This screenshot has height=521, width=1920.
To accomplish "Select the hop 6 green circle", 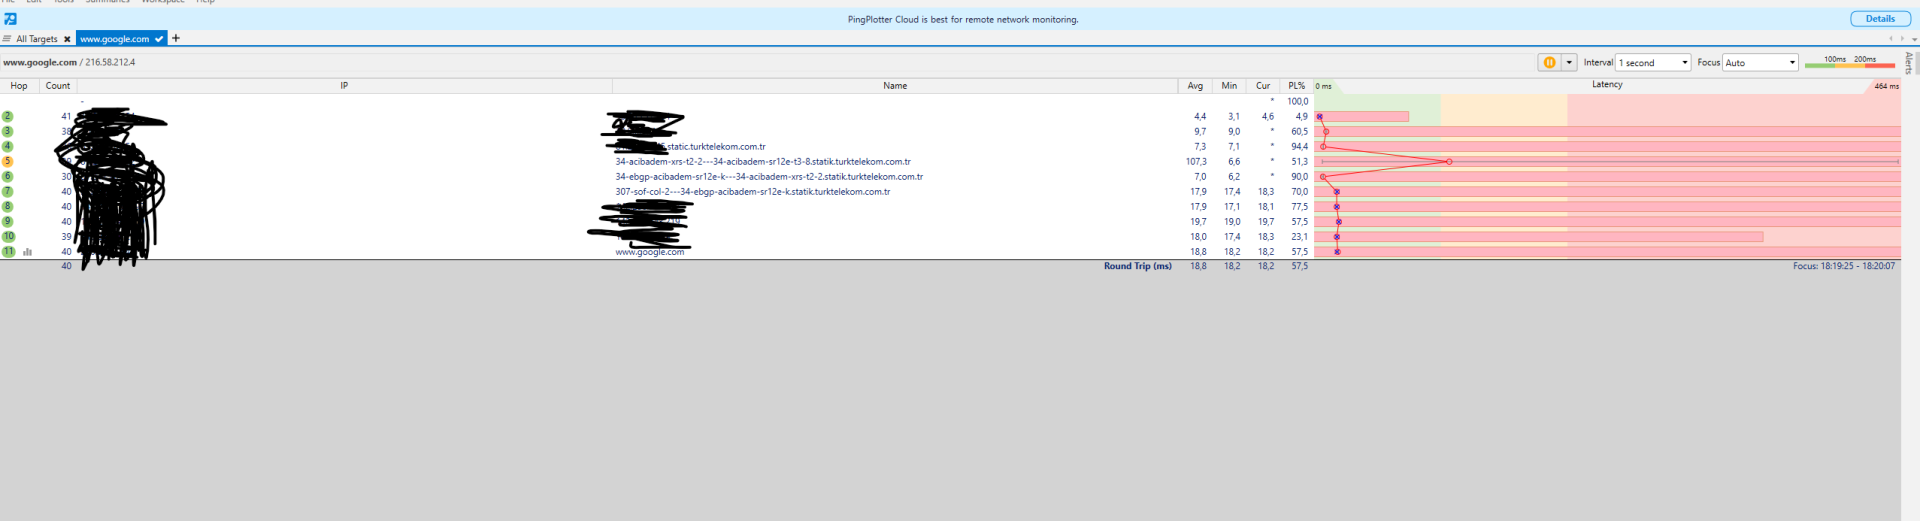I will pyautogui.click(x=8, y=176).
